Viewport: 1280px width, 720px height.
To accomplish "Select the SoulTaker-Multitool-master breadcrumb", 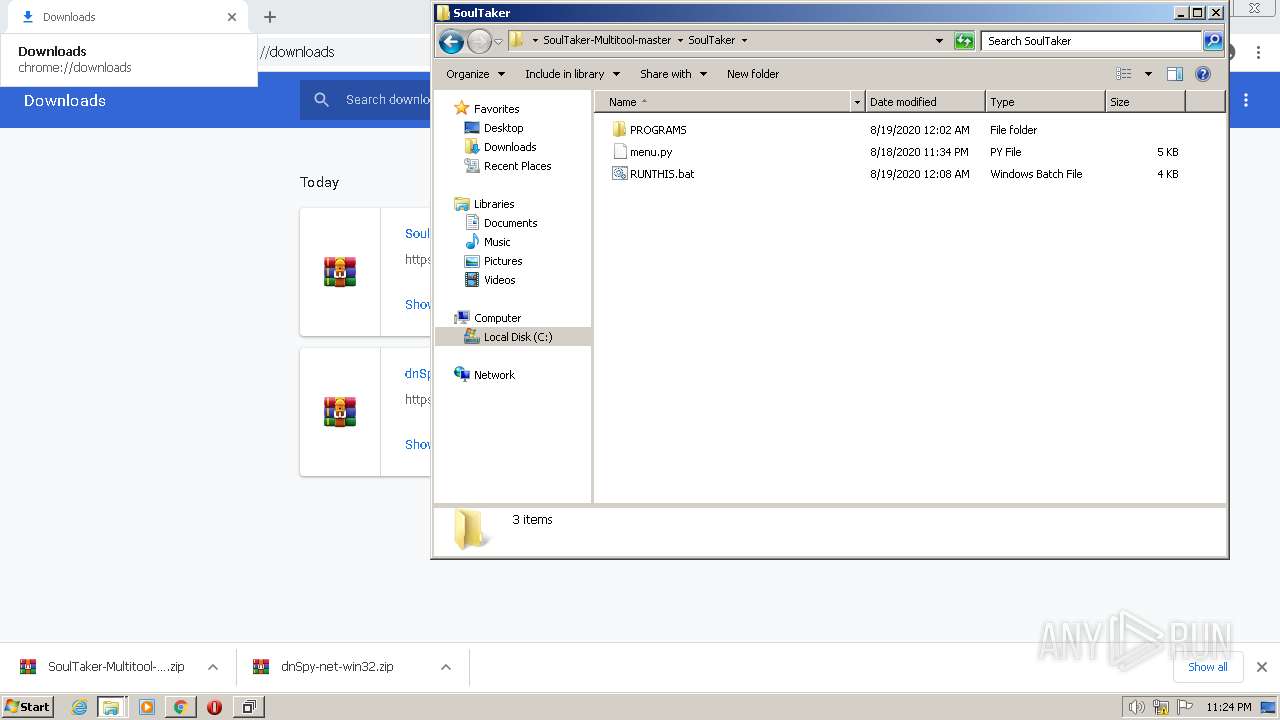I will point(607,40).
